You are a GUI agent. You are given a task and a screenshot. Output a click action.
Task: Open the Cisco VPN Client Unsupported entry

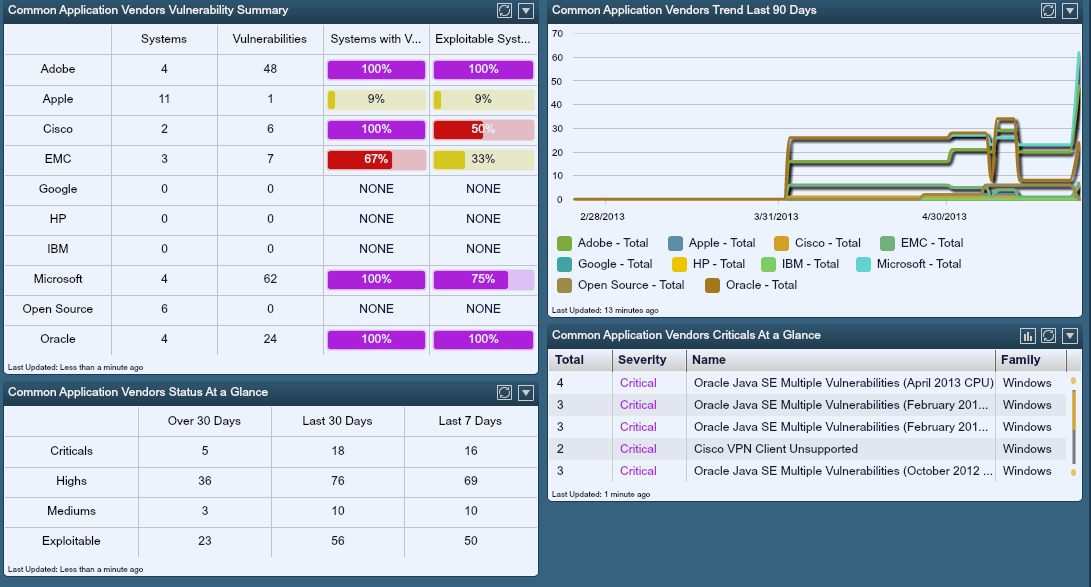point(776,449)
